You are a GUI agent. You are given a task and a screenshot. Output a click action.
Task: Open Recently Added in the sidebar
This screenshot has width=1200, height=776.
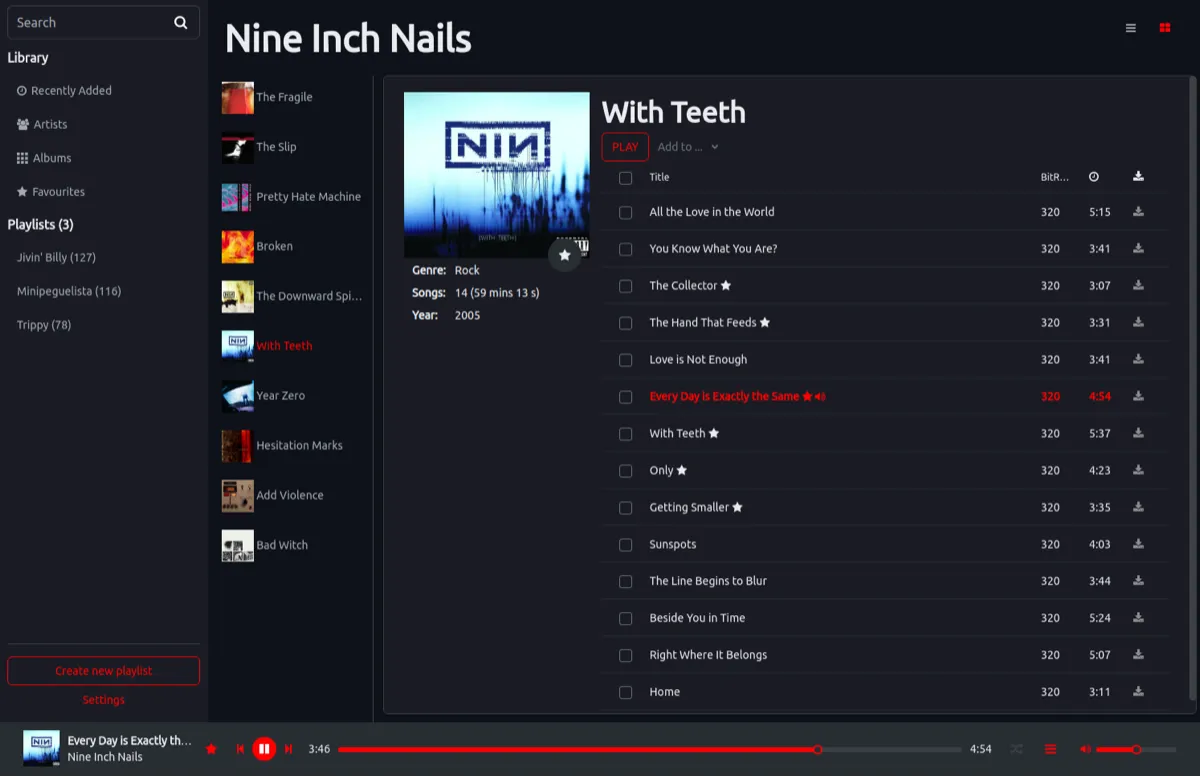click(x=70, y=90)
